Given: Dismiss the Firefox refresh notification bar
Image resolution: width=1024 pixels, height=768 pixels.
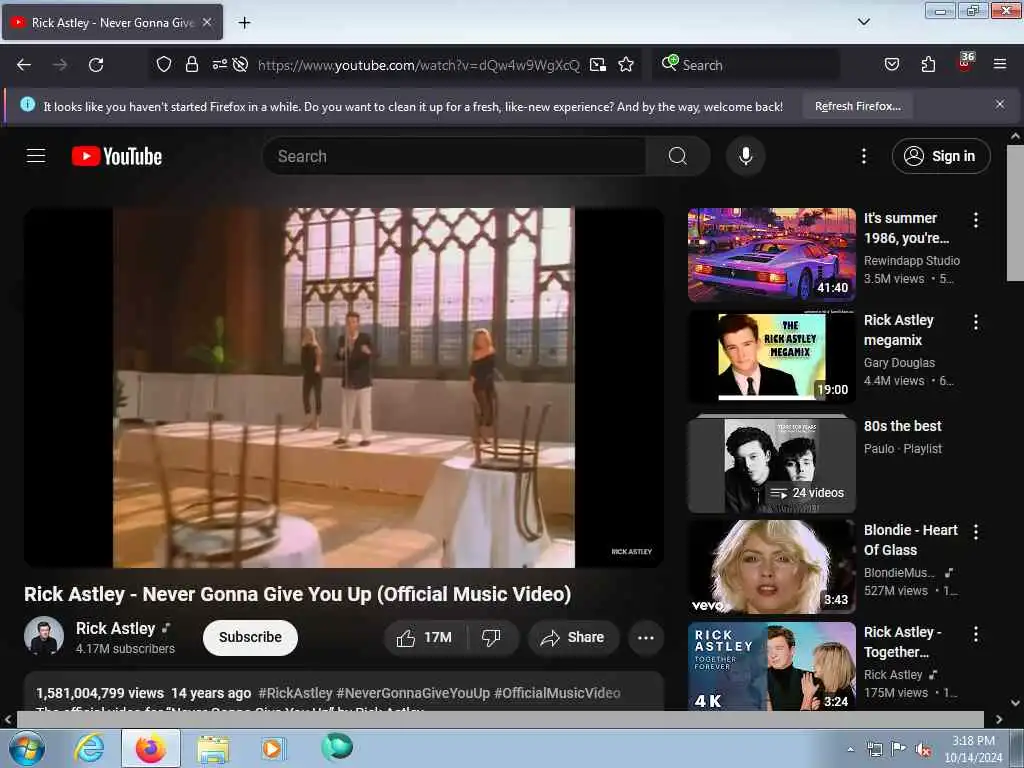Looking at the screenshot, I should (1000, 104).
